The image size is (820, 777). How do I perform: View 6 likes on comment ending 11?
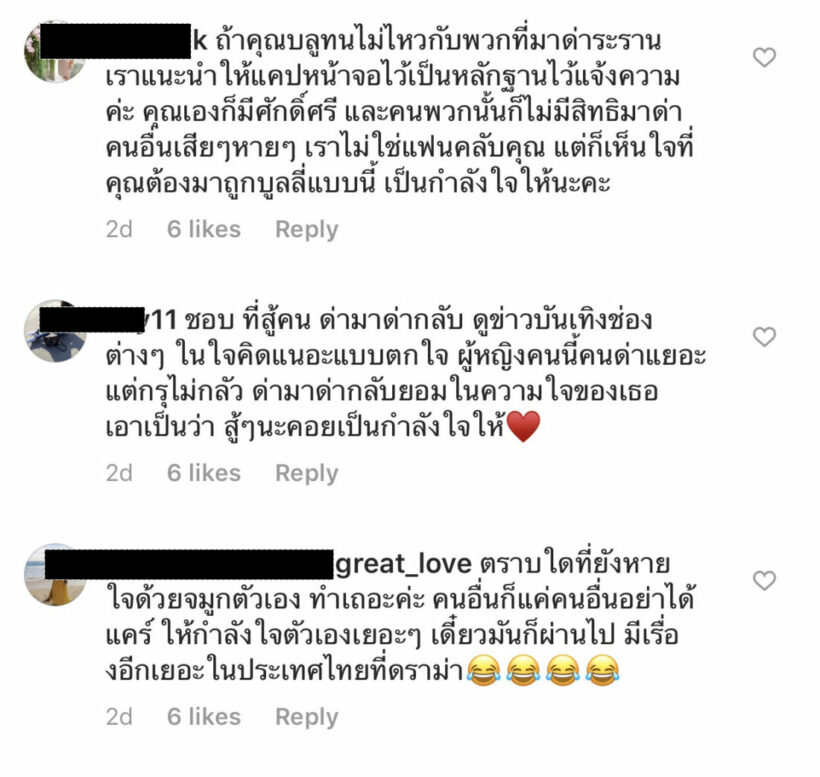click(x=204, y=473)
